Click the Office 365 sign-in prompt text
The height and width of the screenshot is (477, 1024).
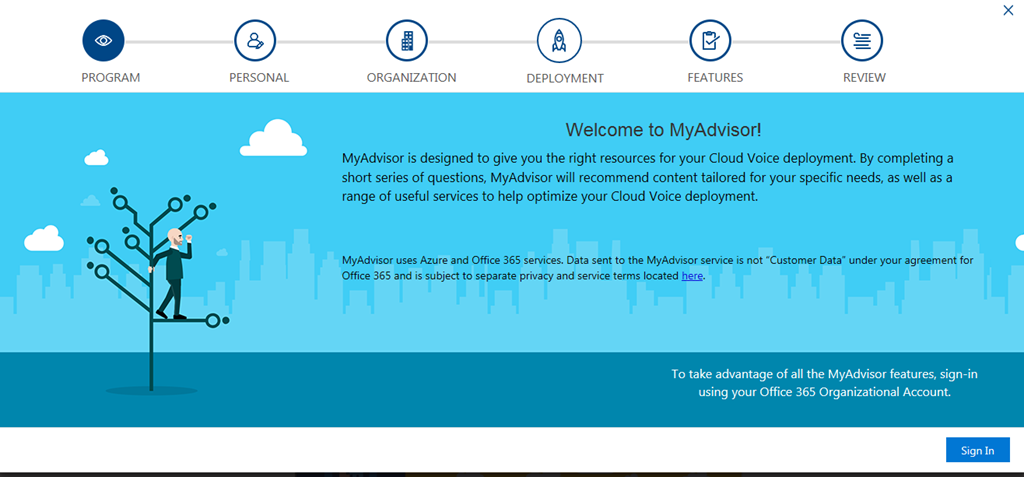tap(824, 383)
